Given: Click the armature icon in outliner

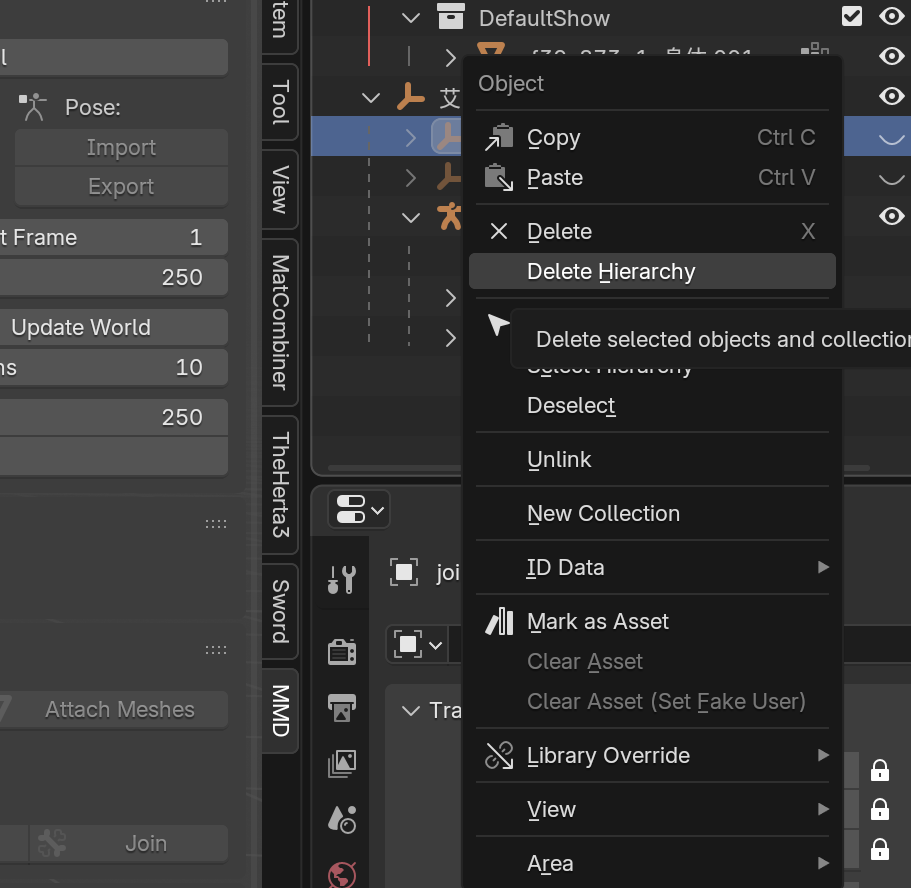Looking at the screenshot, I should coord(449,216).
